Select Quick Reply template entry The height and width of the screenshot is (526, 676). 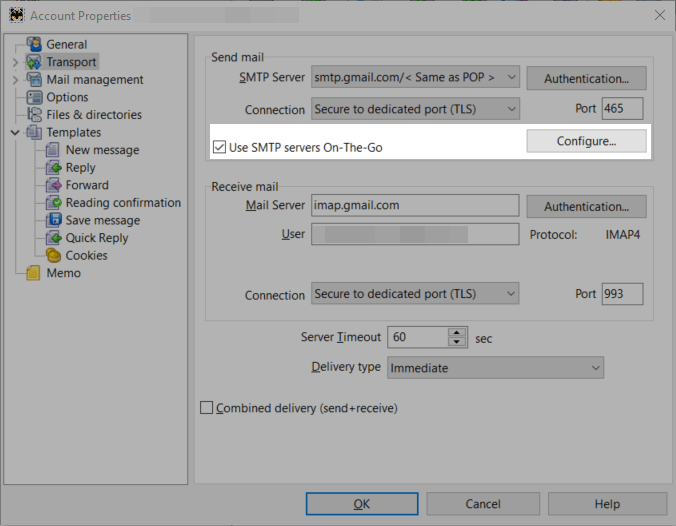tap(97, 238)
